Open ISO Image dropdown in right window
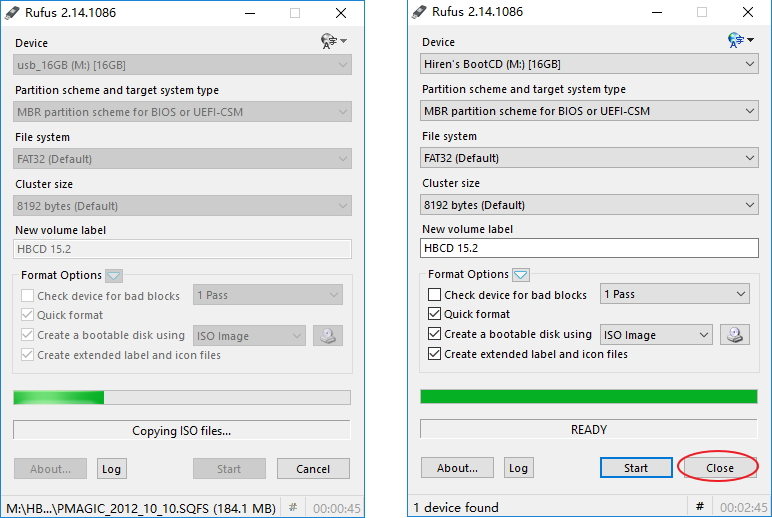 [x=656, y=335]
